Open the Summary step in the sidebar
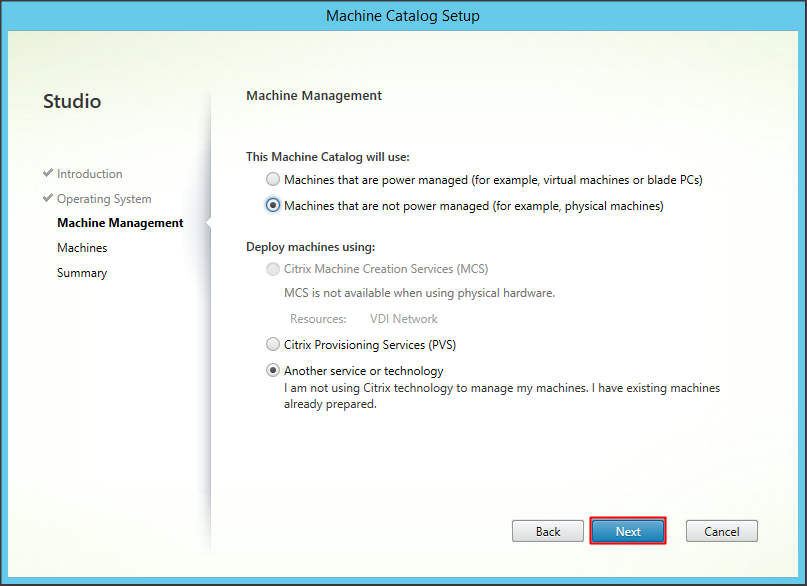Image resolution: width=807 pixels, height=586 pixels. [82, 273]
